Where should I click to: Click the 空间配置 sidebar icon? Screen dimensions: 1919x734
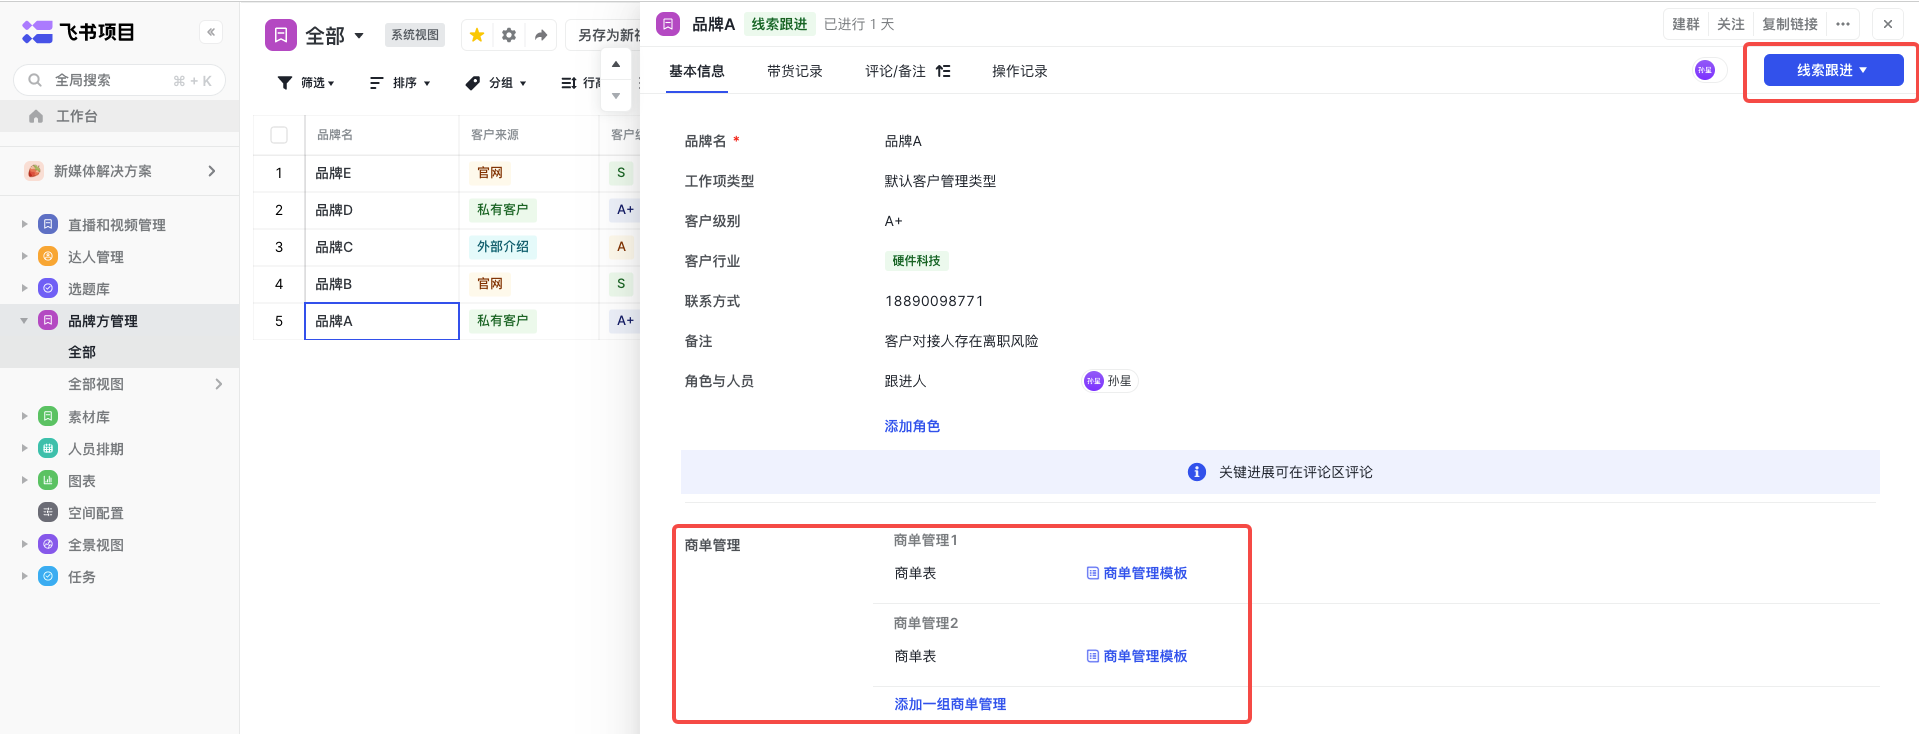click(48, 512)
